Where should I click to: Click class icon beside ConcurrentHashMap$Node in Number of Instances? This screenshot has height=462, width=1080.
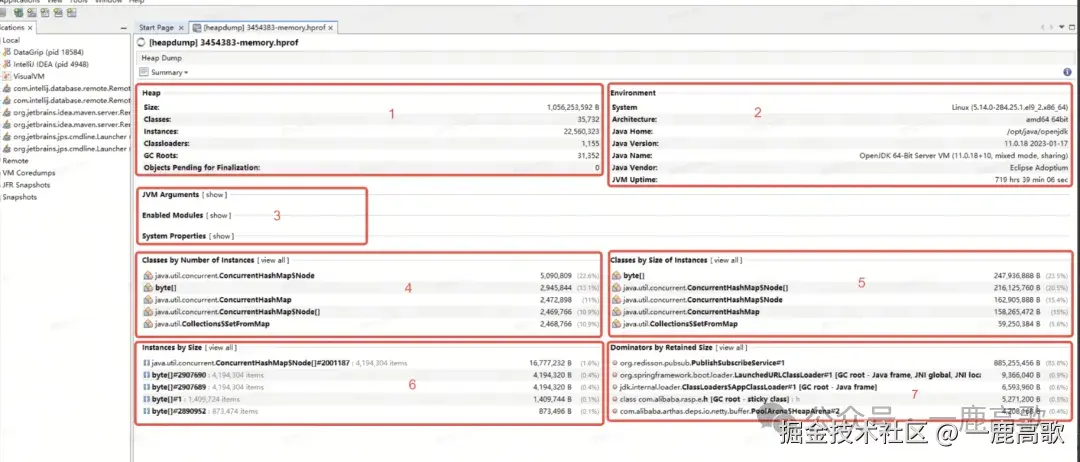tap(147, 275)
